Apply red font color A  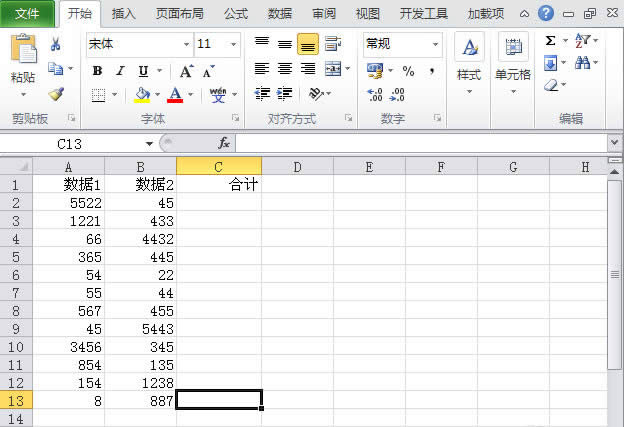(175, 95)
